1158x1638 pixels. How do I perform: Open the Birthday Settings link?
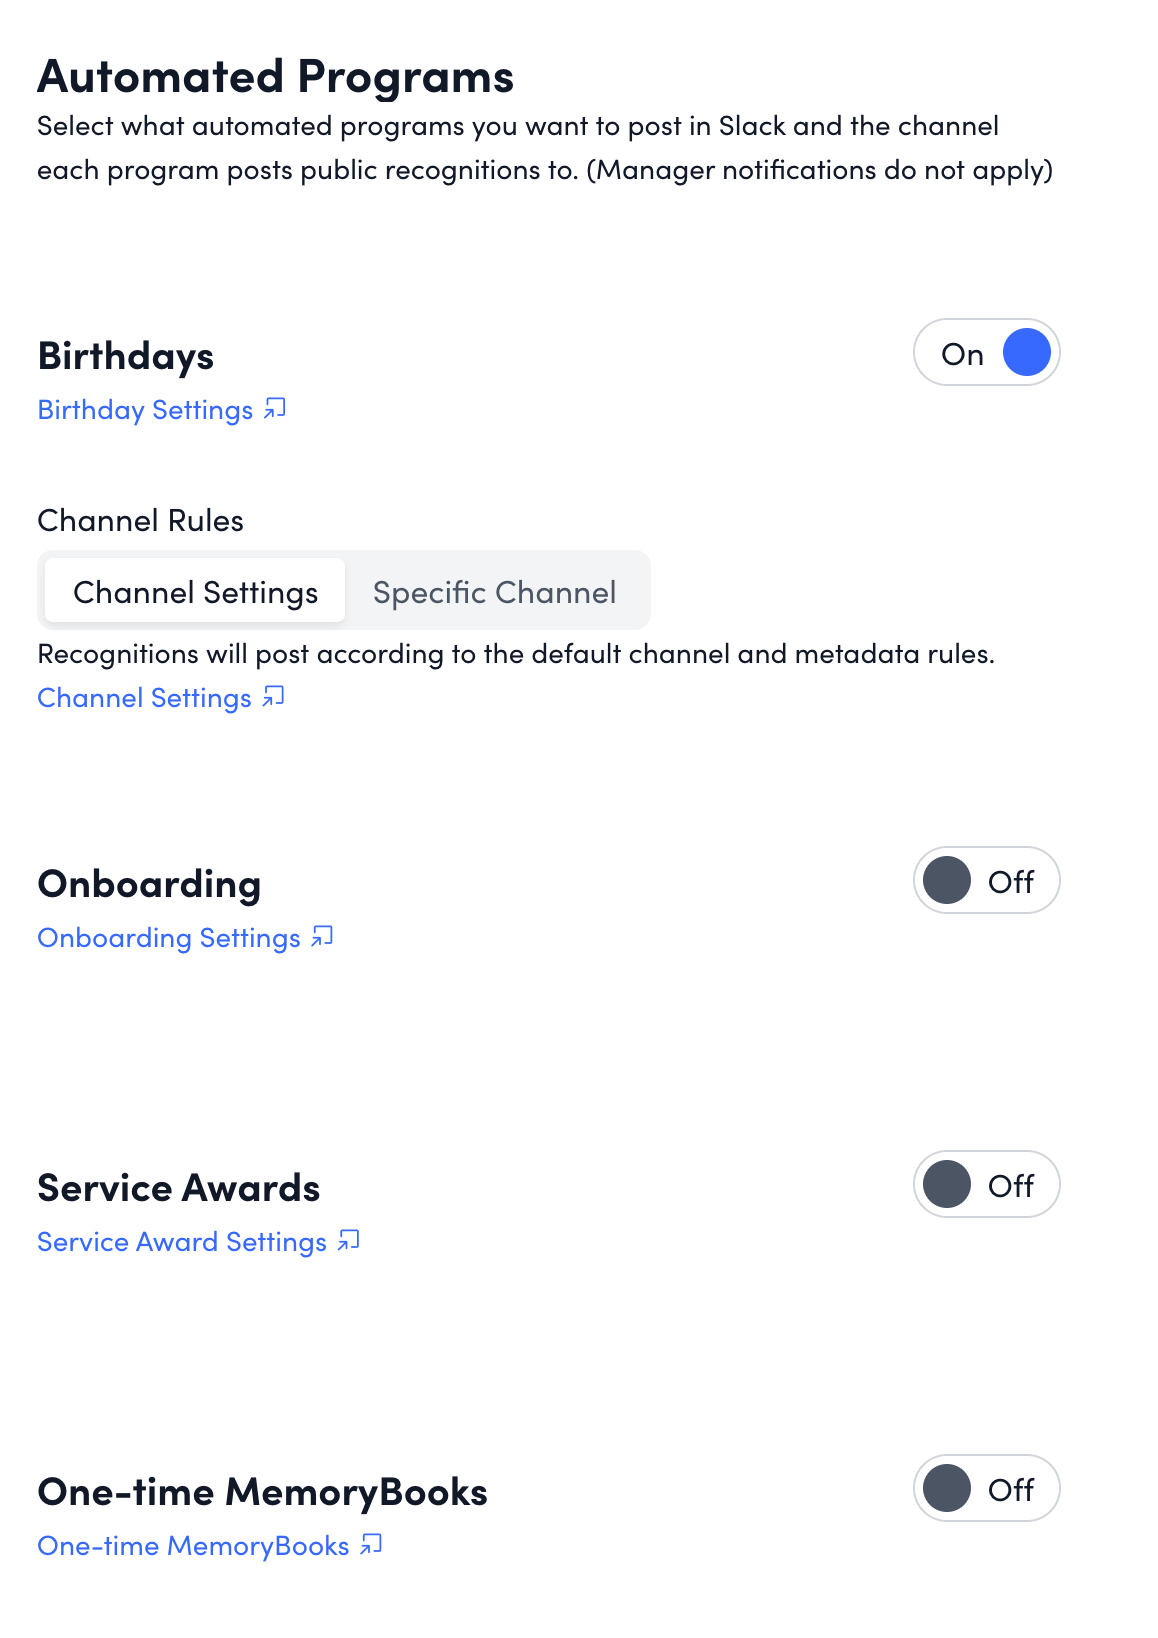coord(145,410)
